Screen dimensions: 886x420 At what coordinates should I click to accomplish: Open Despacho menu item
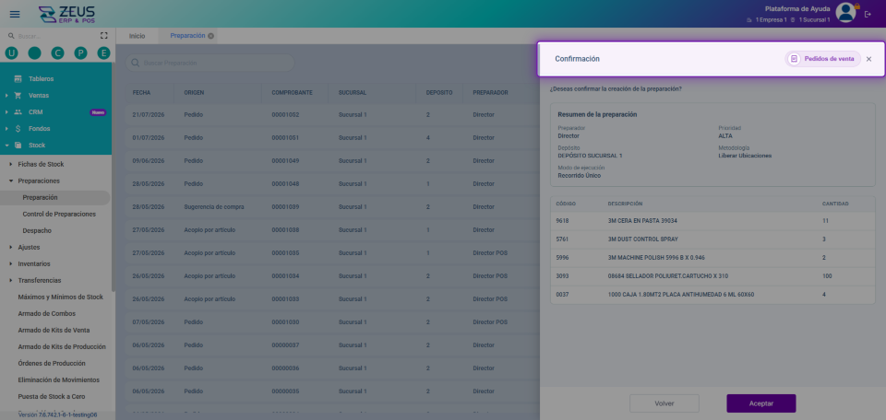pos(37,231)
